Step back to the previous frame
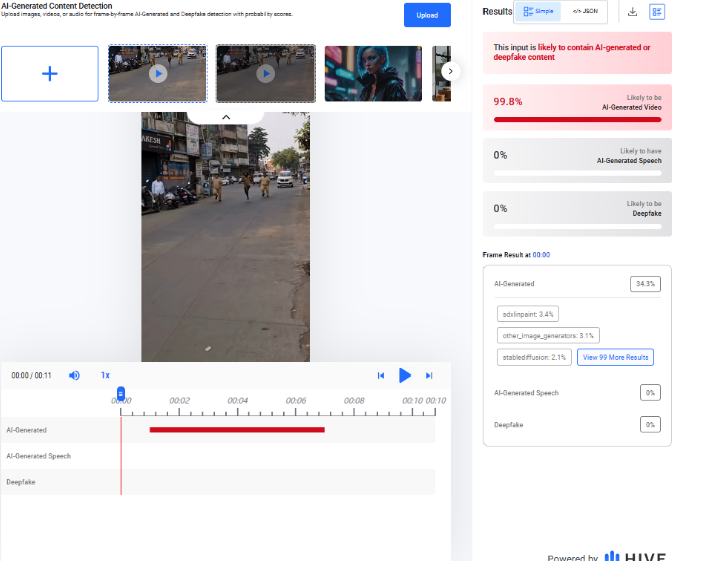The image size is (703, 561). point(381,375)
